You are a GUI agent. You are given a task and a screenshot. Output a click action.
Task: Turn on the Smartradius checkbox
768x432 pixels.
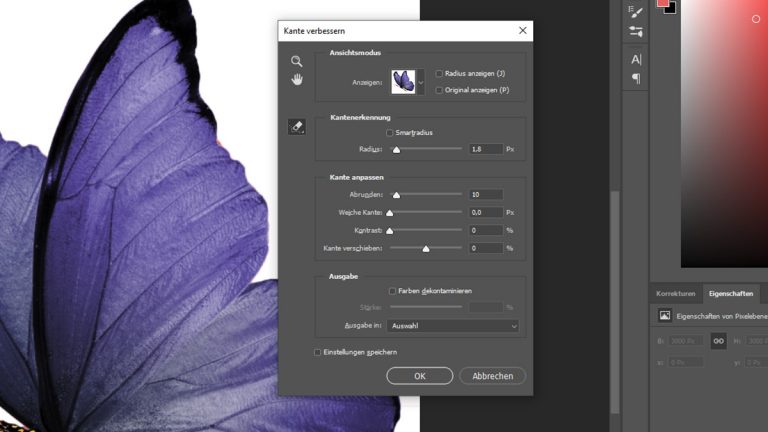point(390,132)
